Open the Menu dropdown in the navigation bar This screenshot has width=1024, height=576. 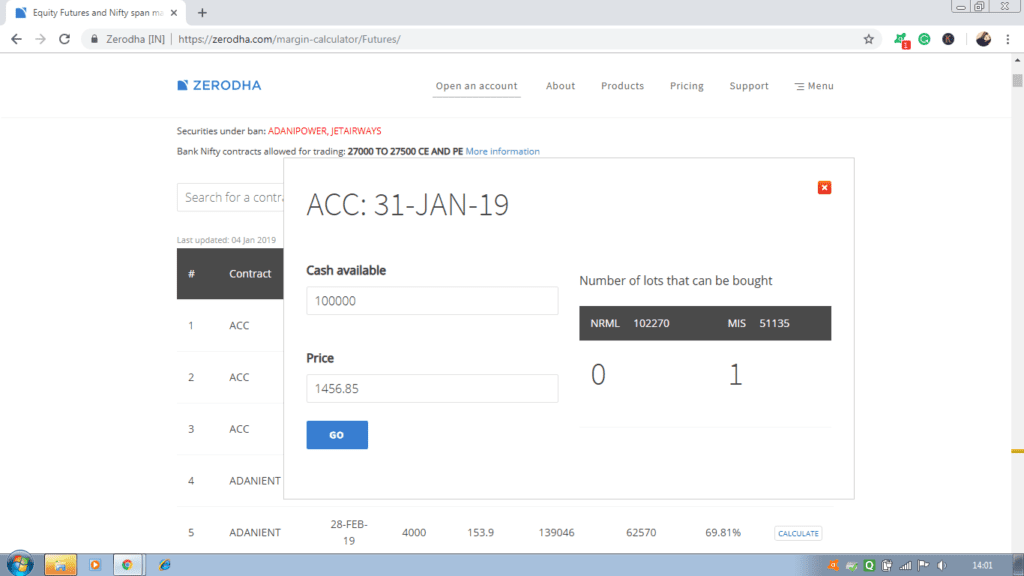813,85
